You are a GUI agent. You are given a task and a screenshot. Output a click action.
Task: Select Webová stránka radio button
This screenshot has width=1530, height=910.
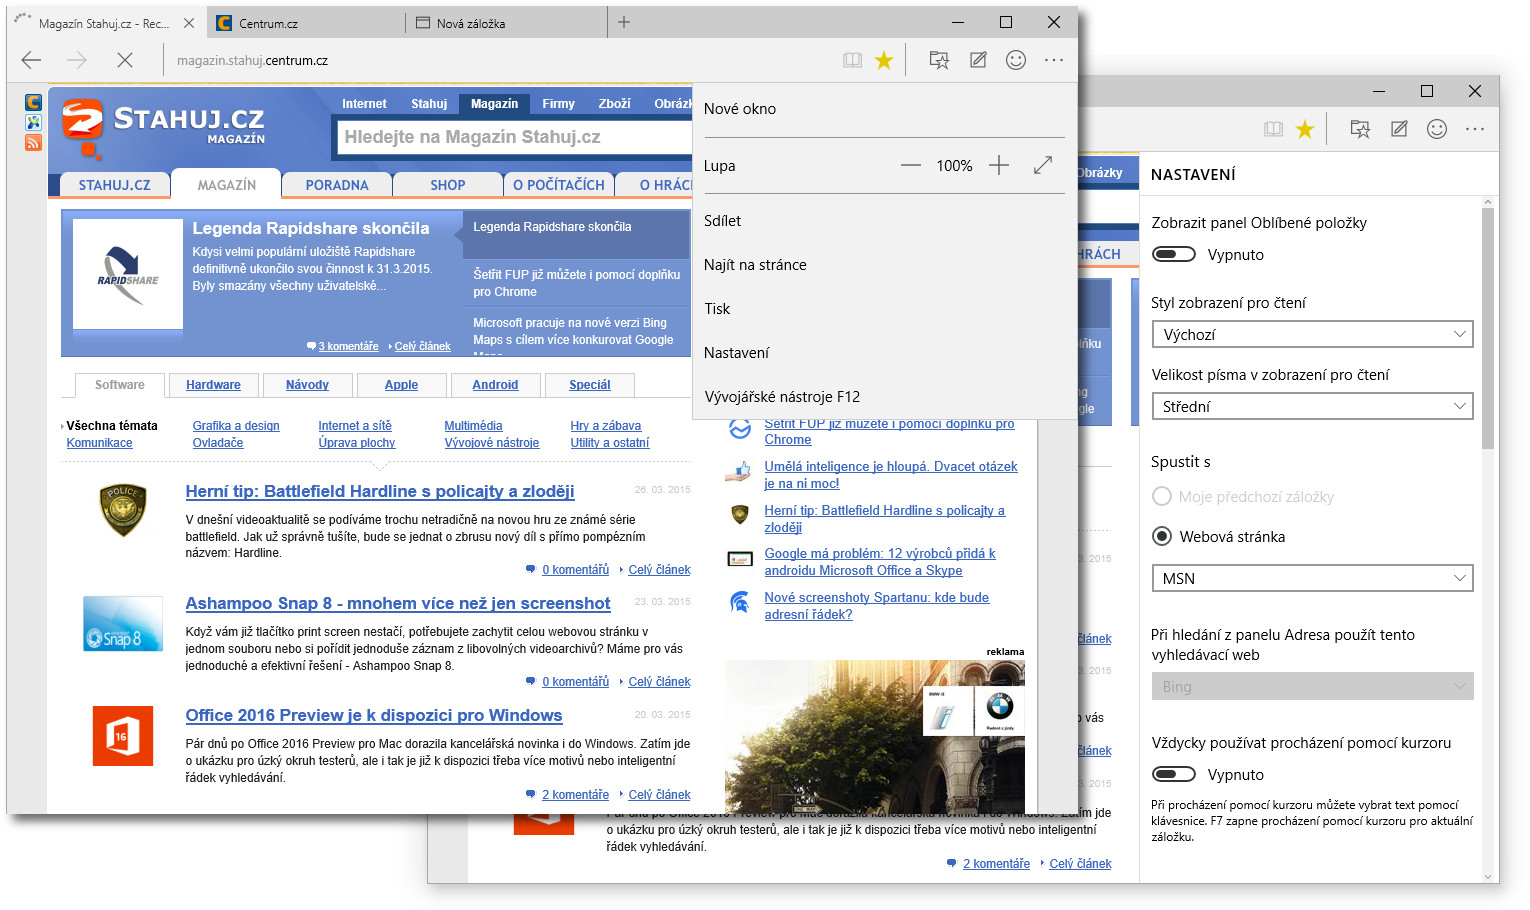point(1162,536)
